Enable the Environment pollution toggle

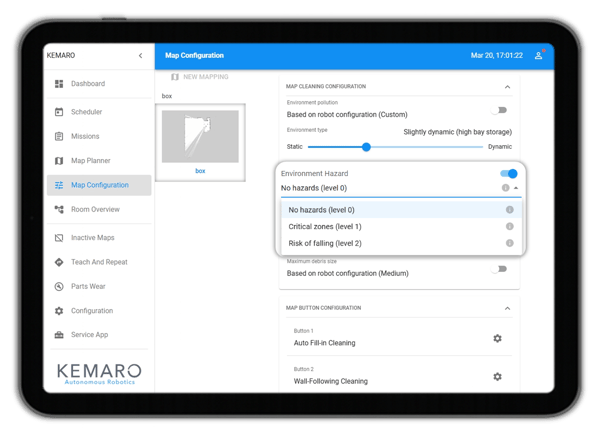[499, 110]
